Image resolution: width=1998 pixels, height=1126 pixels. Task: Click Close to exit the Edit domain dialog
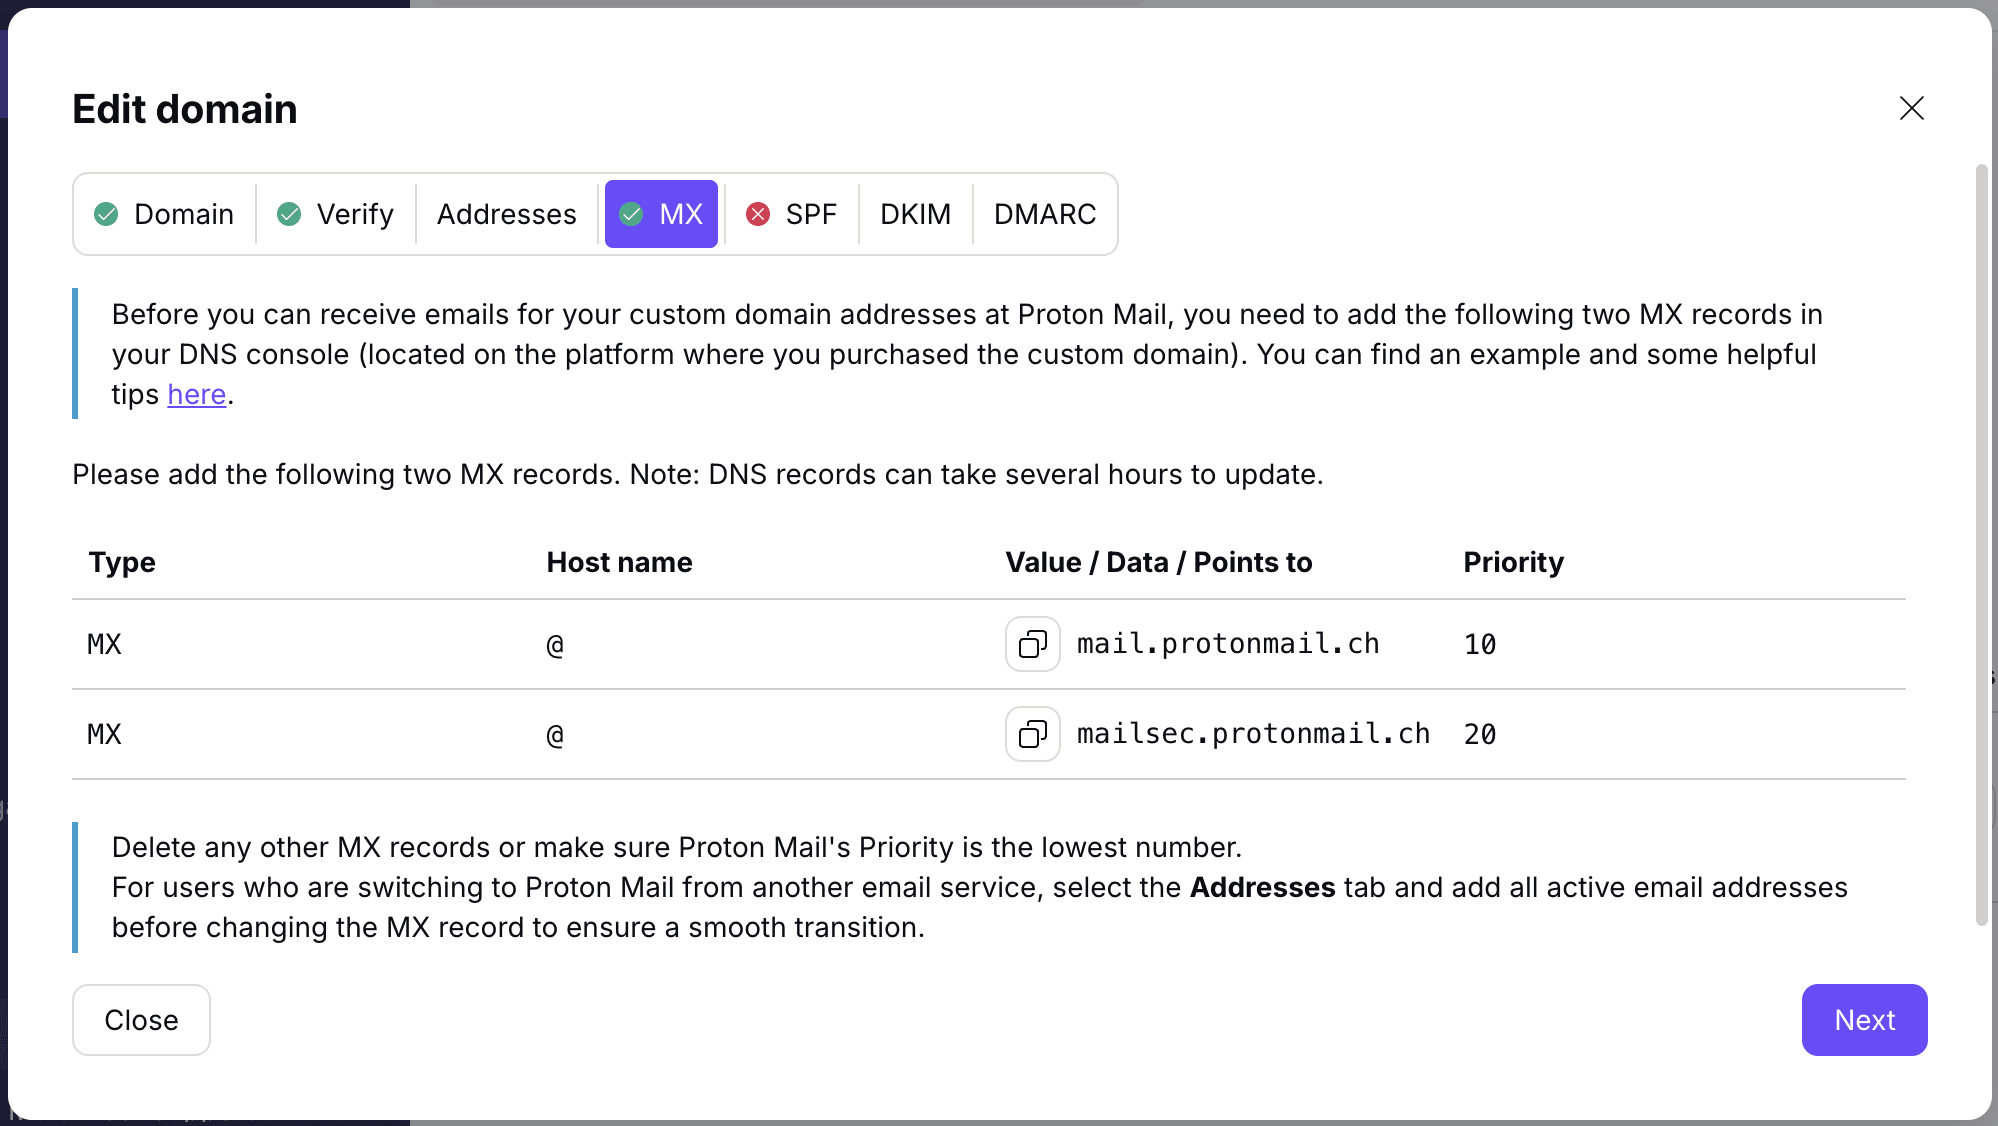[141, 1020]
